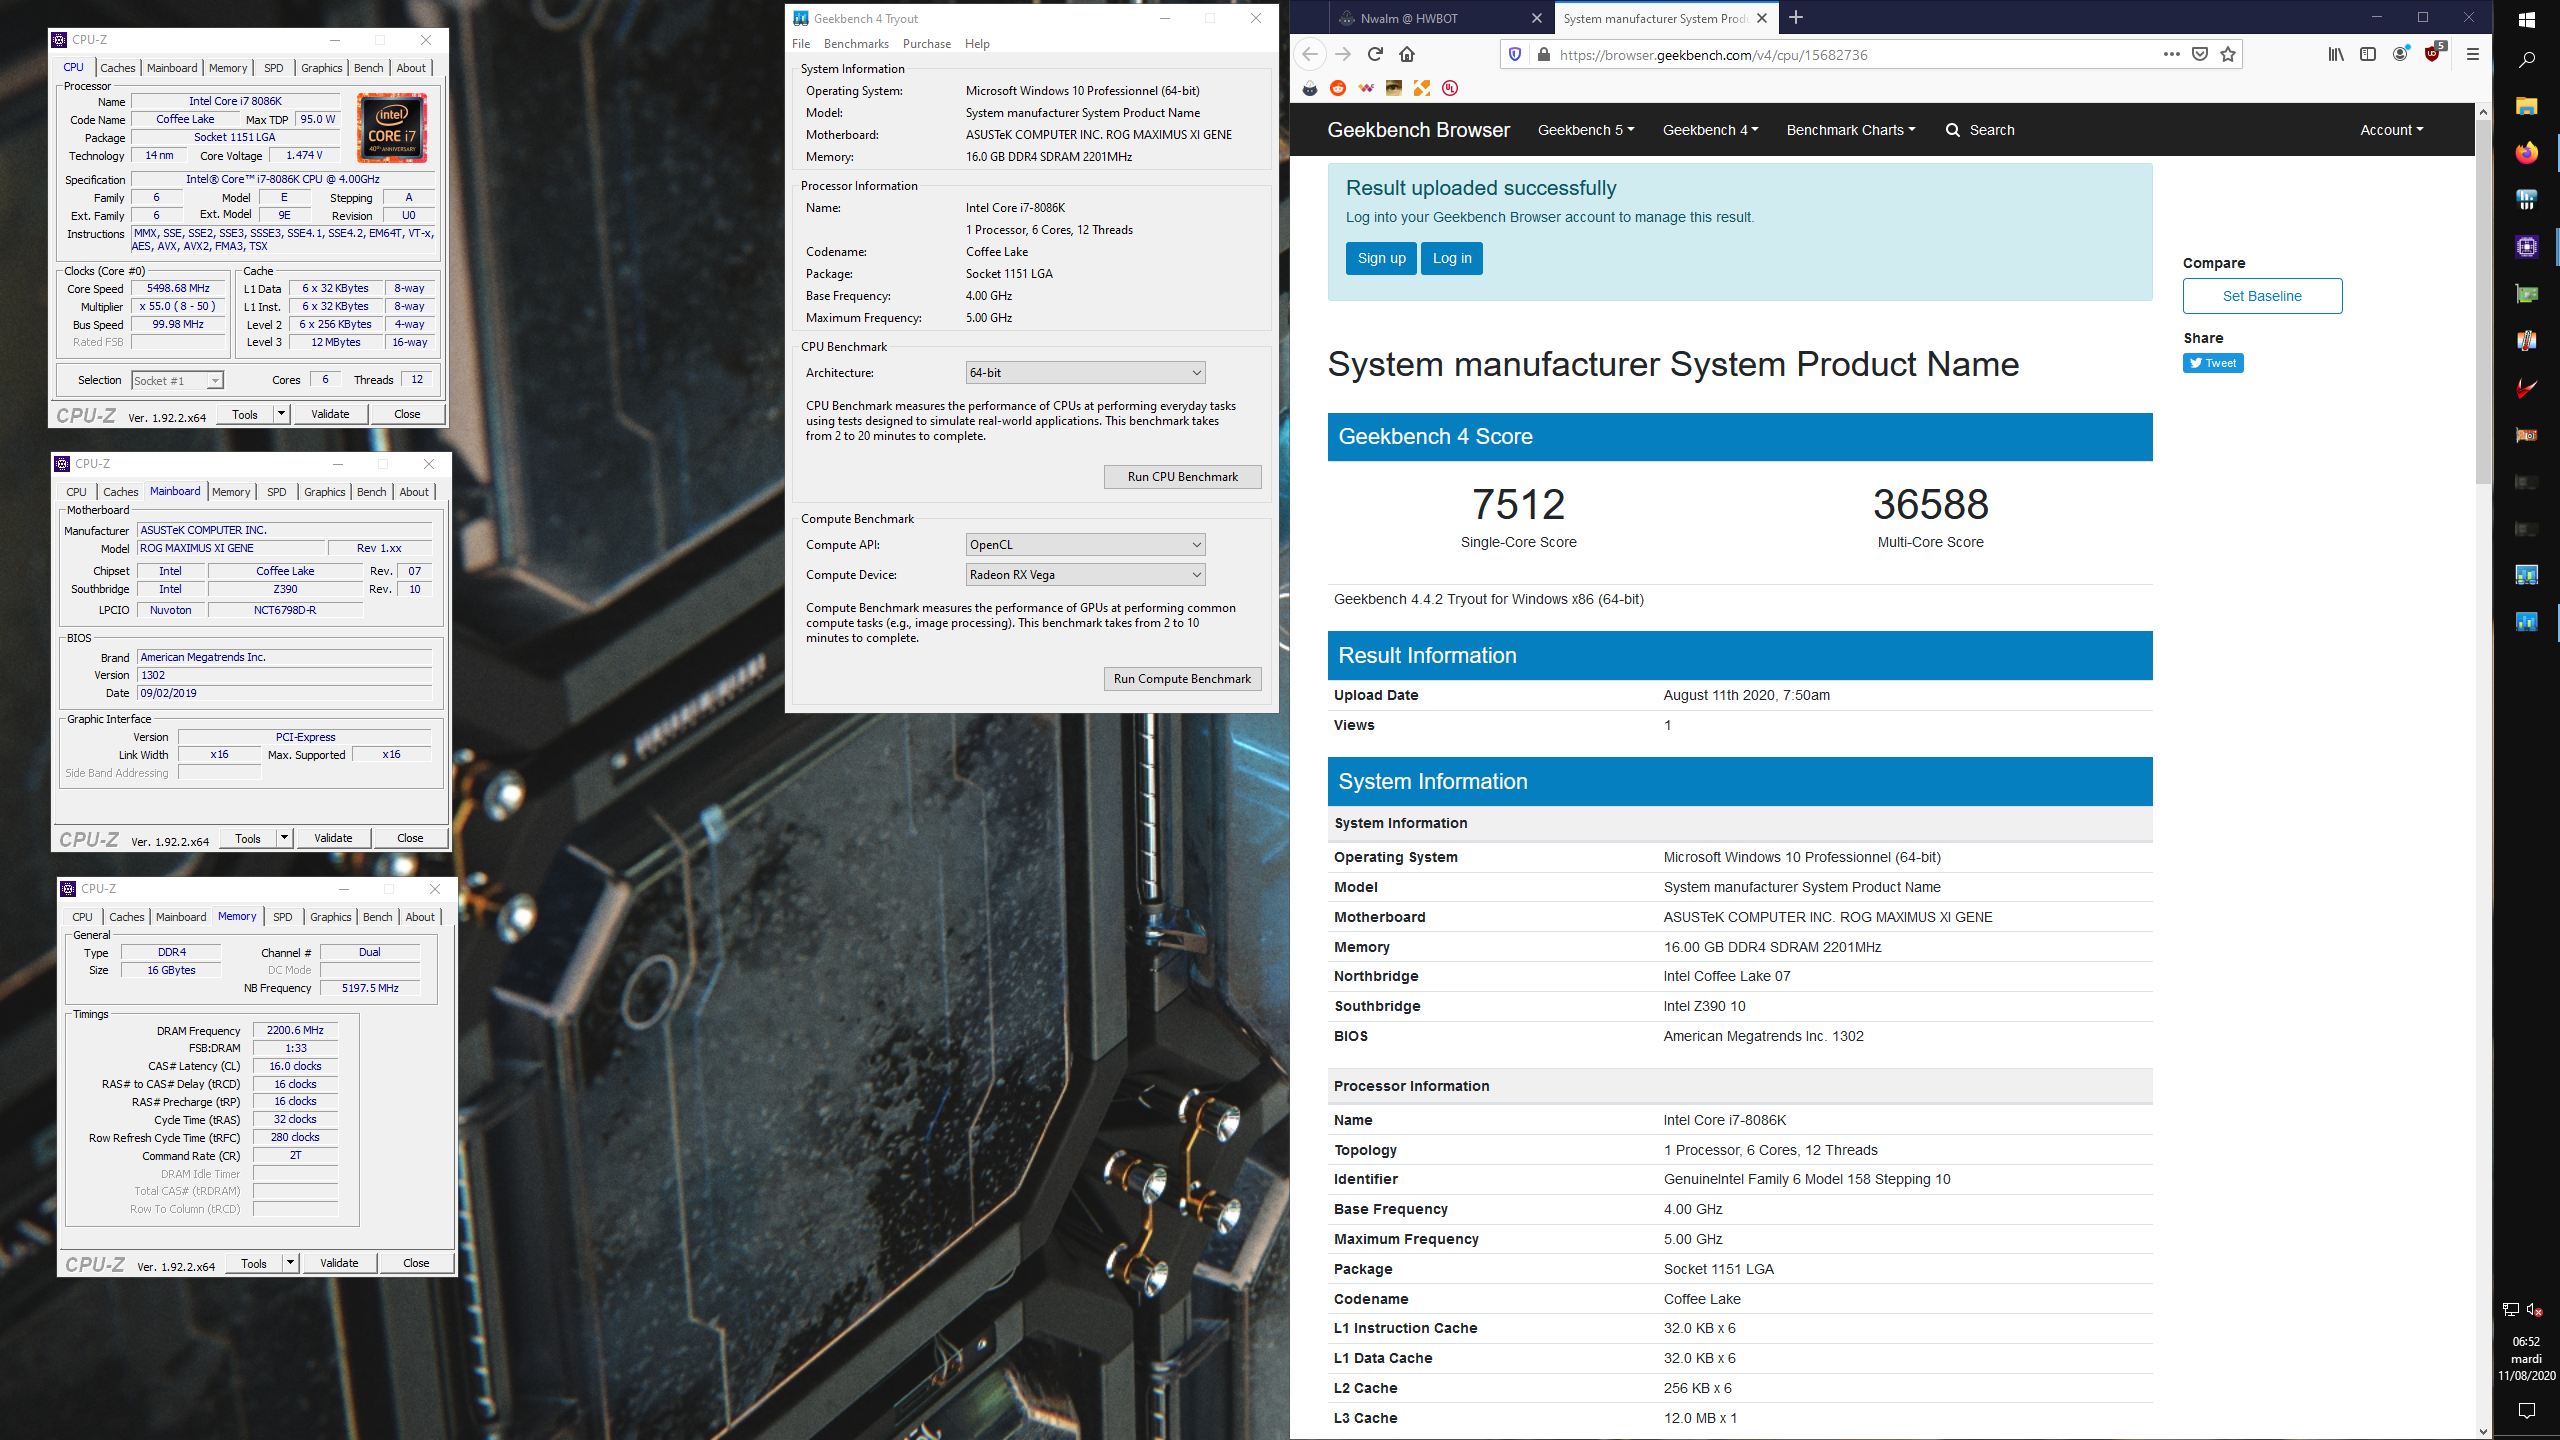Save the page to Pocket
This screenshot has width=2560, height=1440.
click(2200, 54)
